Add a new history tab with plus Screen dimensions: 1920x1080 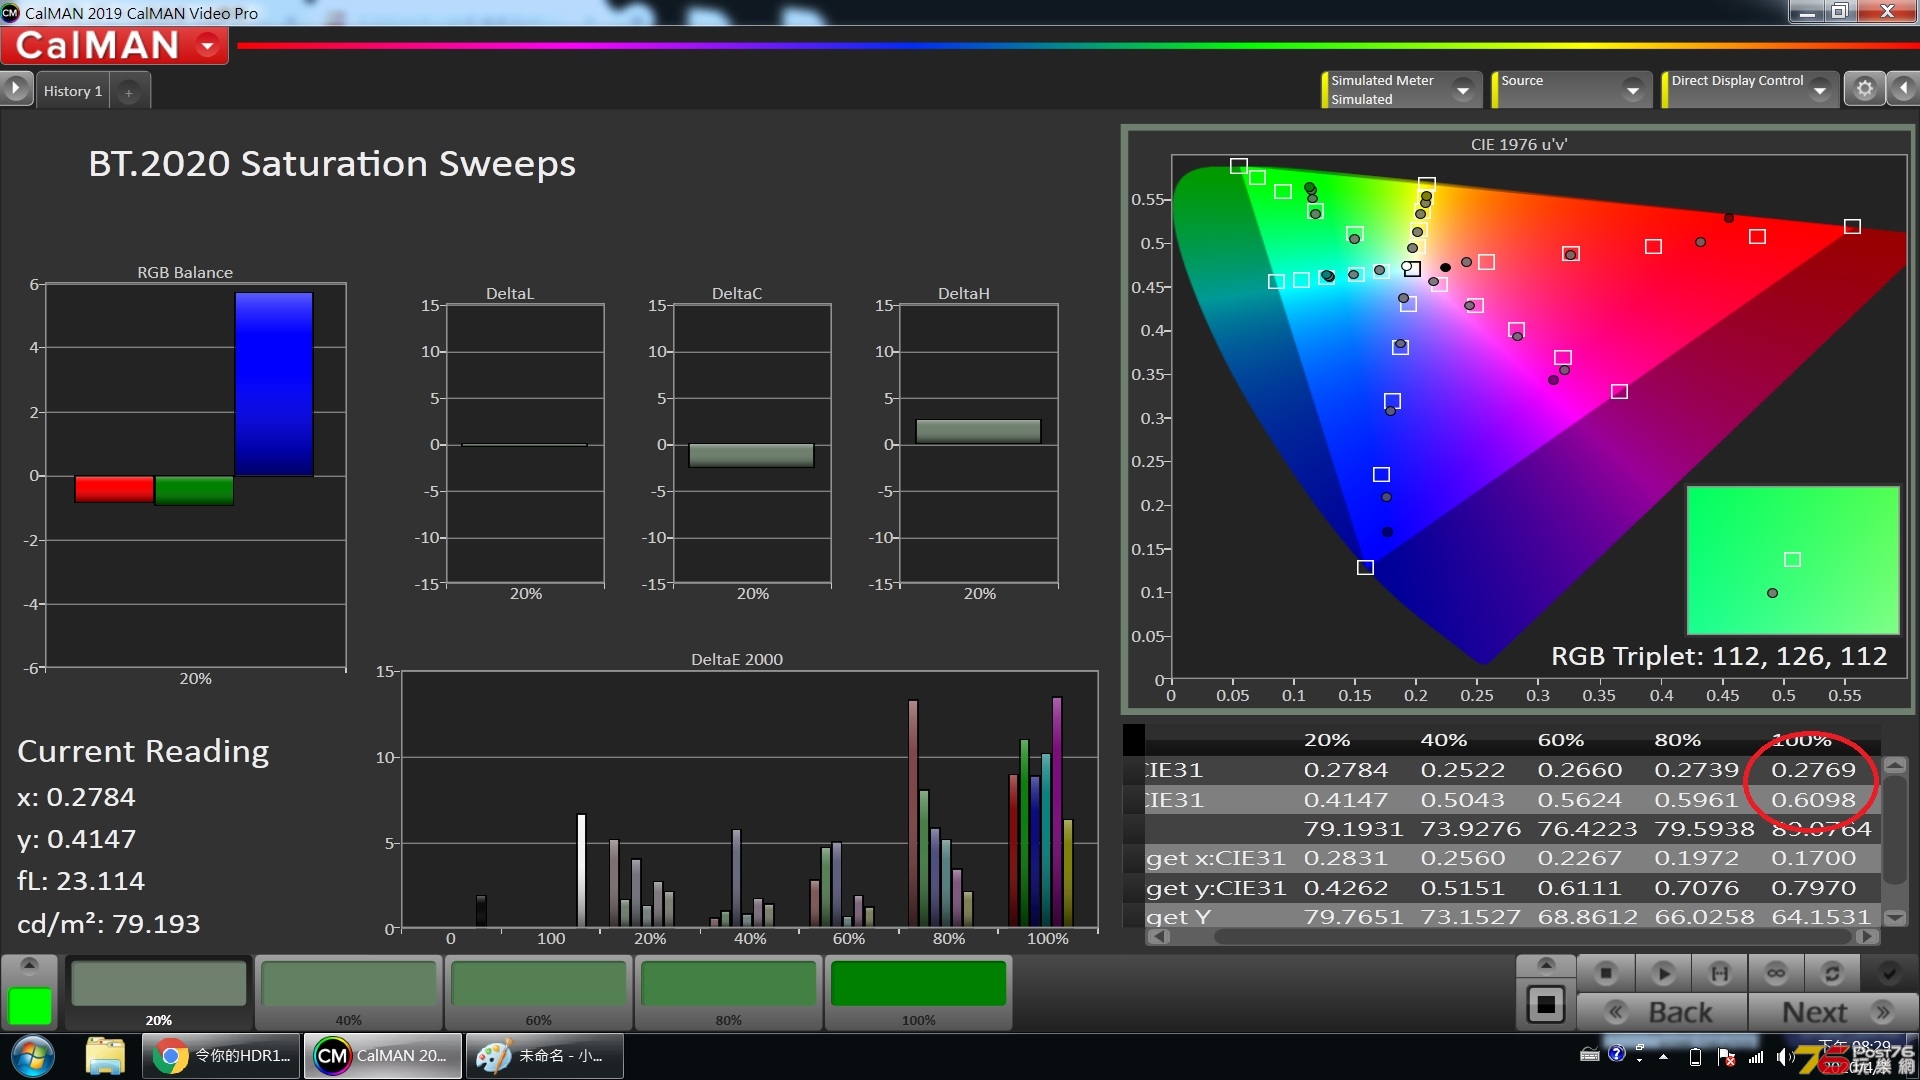(x=129, y=92)
